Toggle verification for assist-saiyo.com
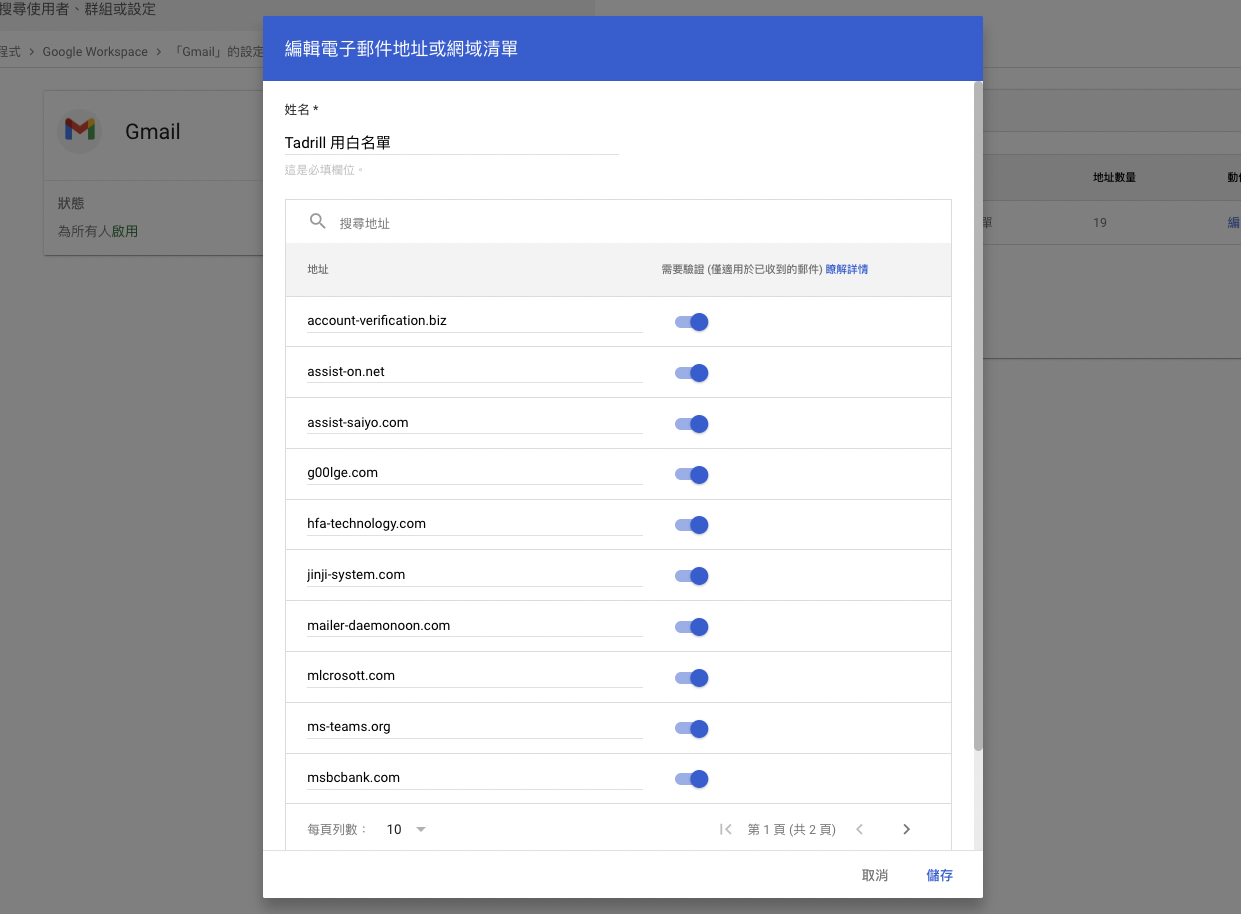The image size is (1241, 914). 692,424
